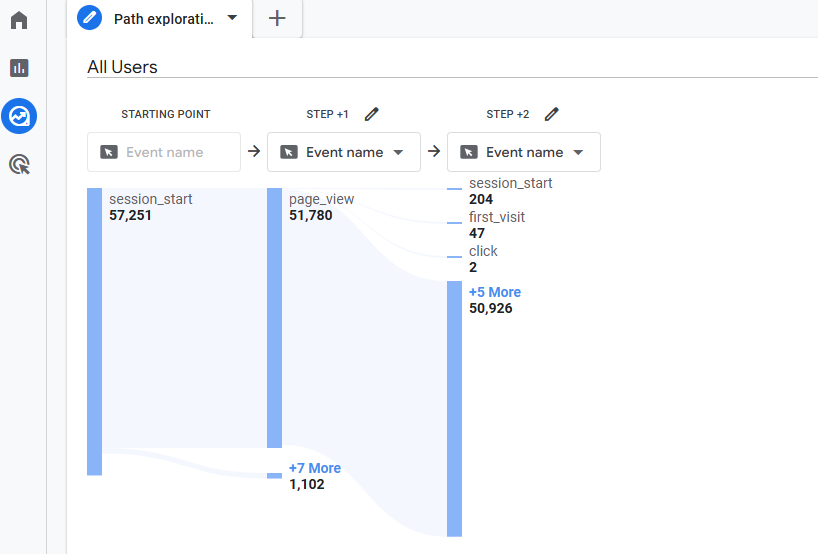Open the Path exploration tab dropdown arrow
The height and width of the screenshot is (554, 818).
233,18
